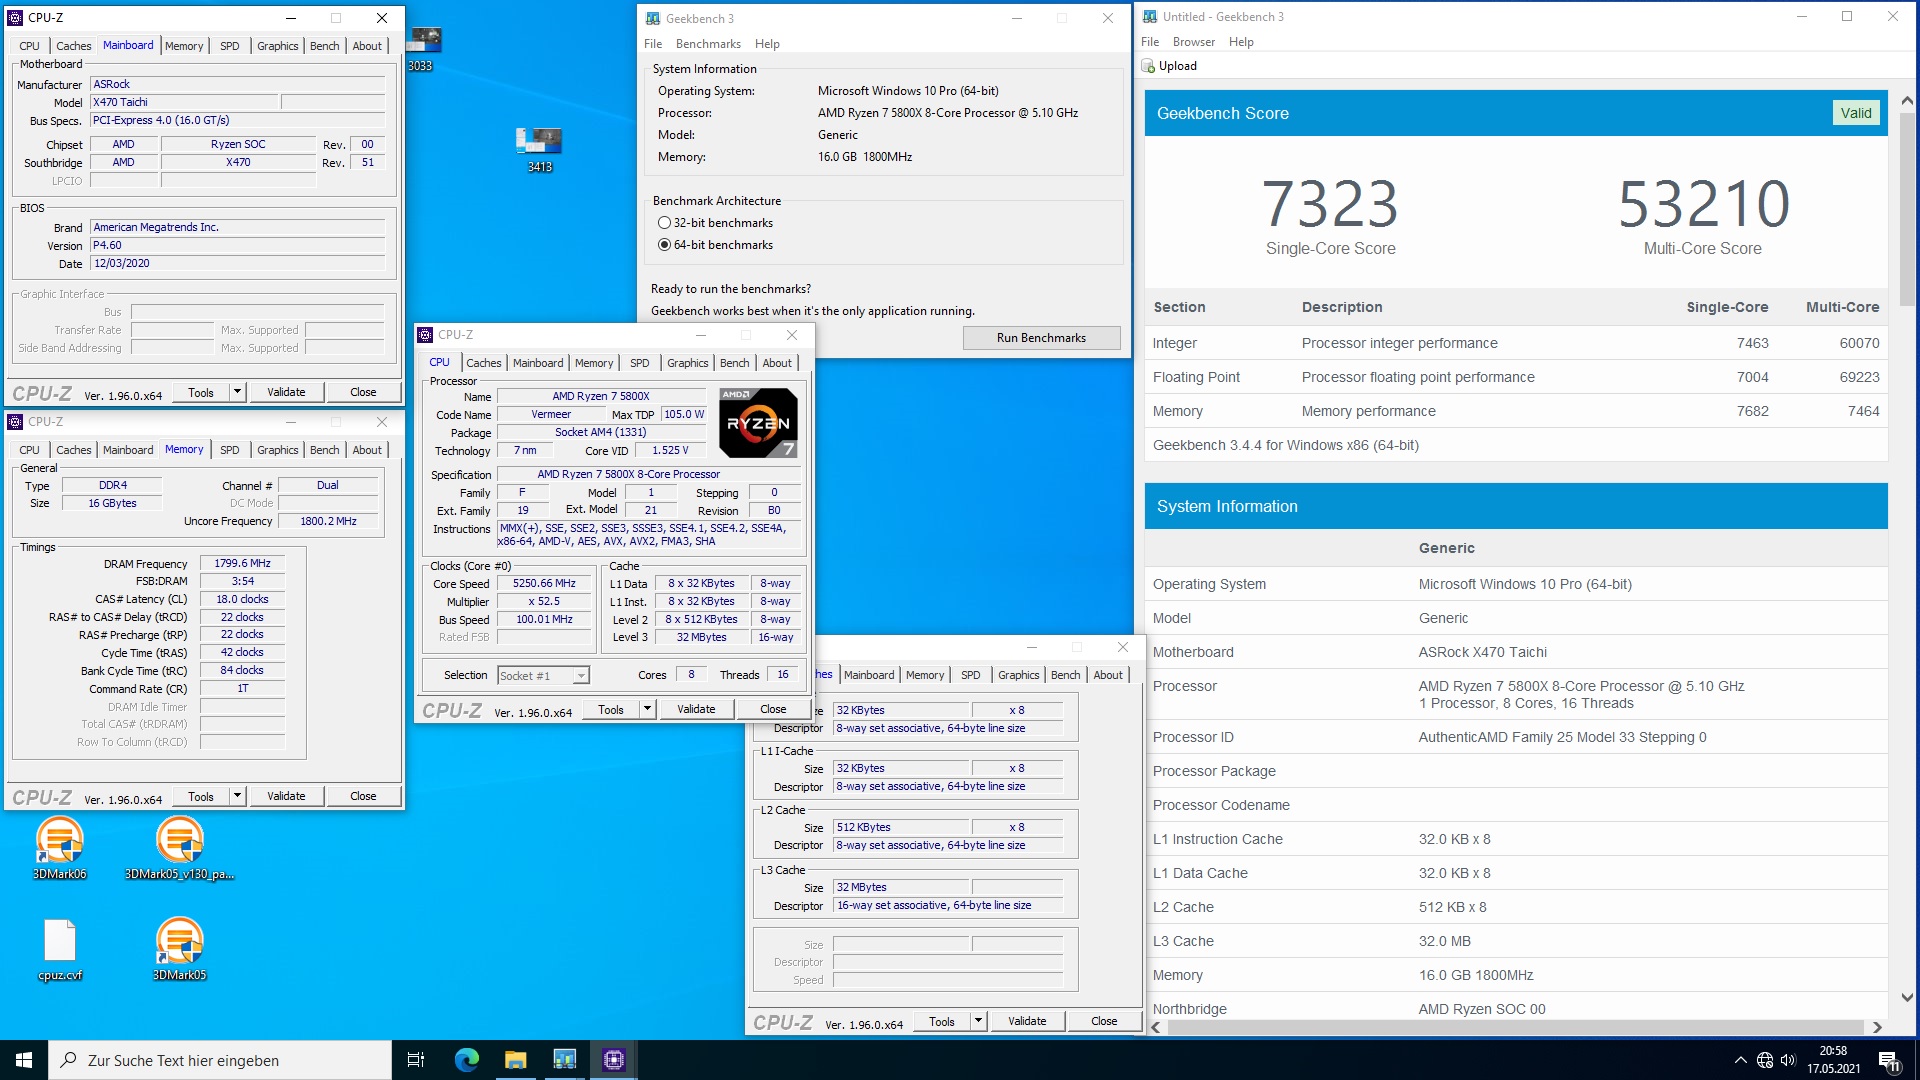Click the Run Benchmarks button
The width and height of the screenshot is (1920, 1080).
1041,338
